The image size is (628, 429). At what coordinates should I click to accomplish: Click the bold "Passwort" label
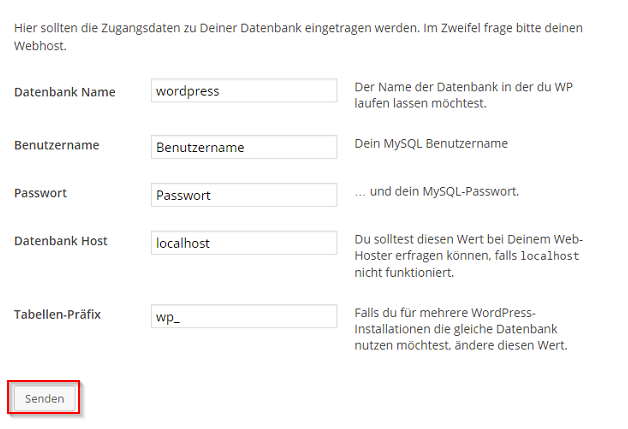pos(40,193)
